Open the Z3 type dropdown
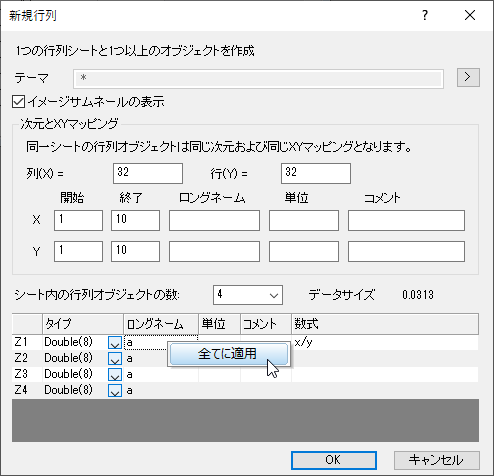494x476 pixels. [115, 375]
